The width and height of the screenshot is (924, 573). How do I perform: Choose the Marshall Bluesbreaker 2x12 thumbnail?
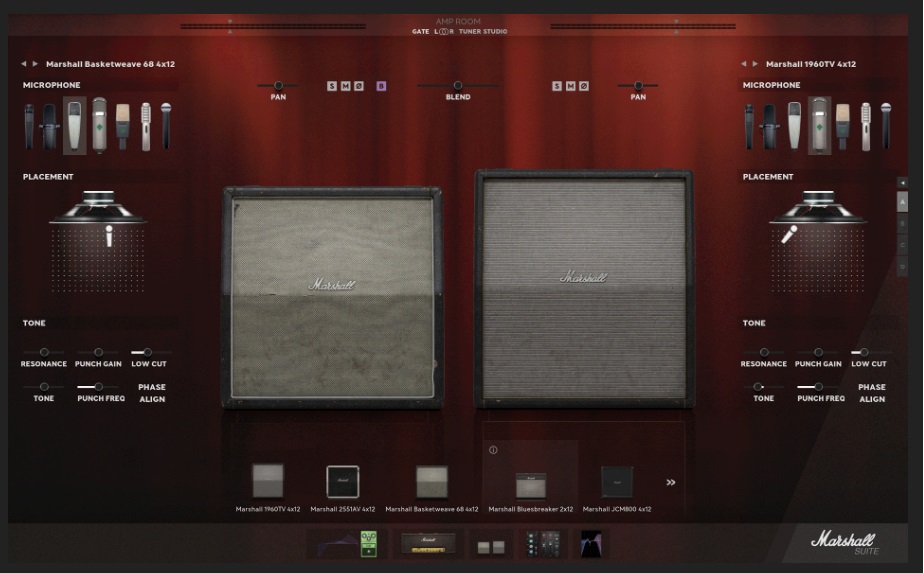530,486
